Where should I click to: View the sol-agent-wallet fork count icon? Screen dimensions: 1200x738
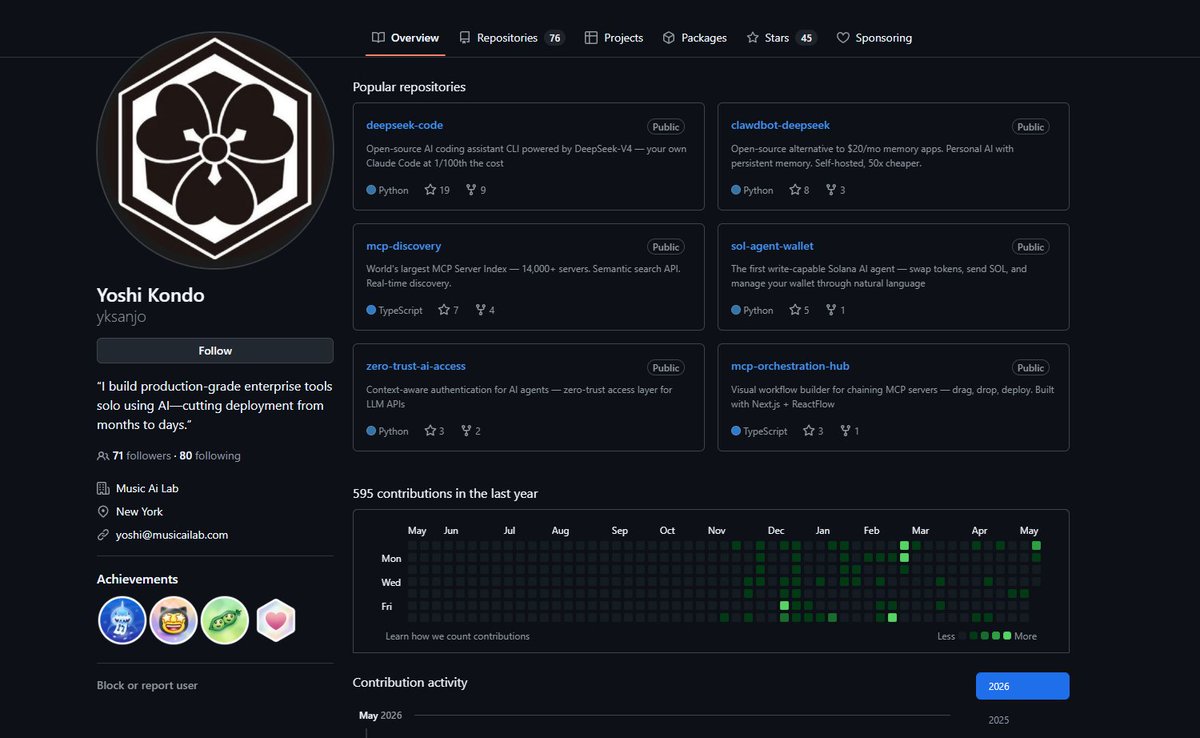click(830, 310)
